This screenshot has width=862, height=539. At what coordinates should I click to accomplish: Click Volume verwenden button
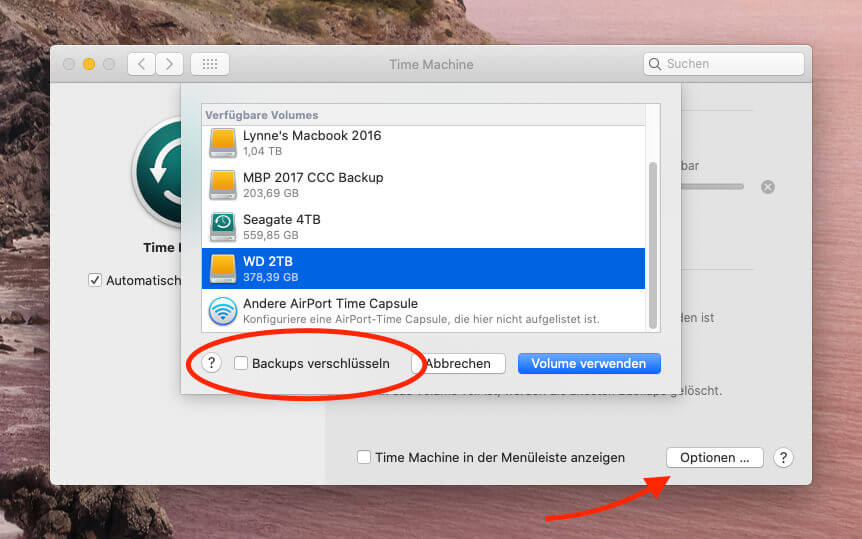coord(589,364)
